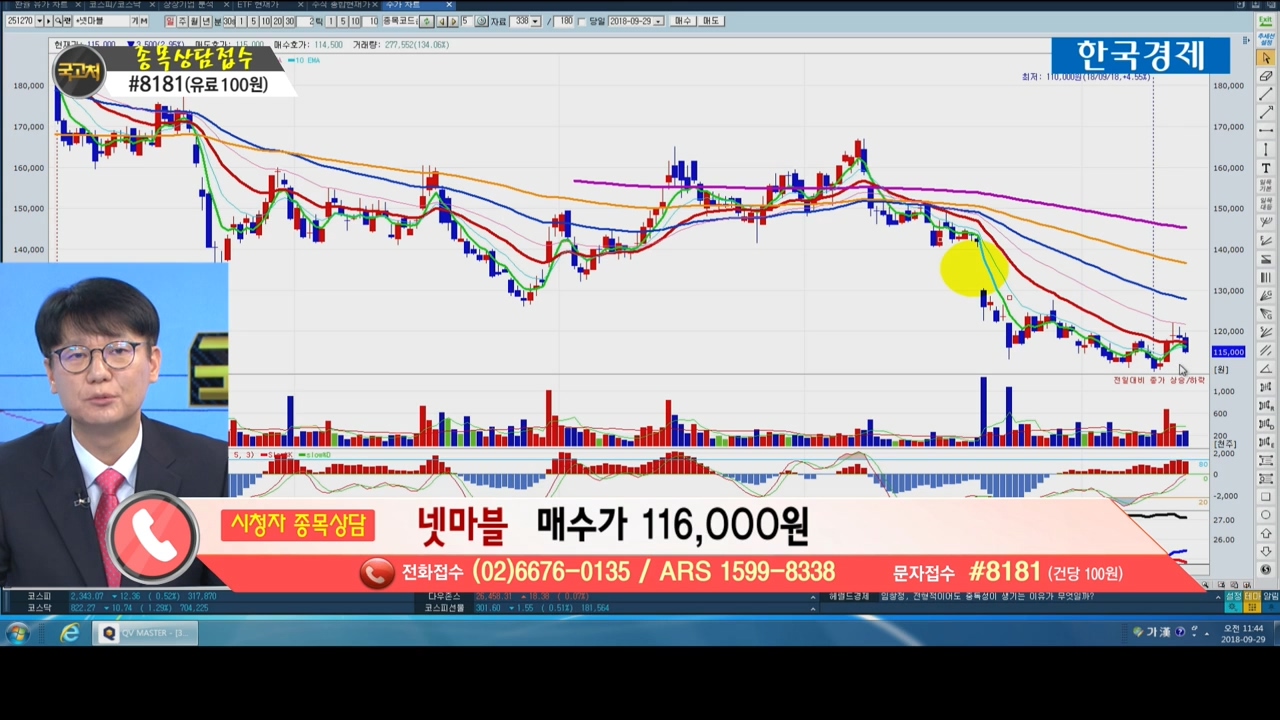Click the 매수 (buy) button

(683, 21)
